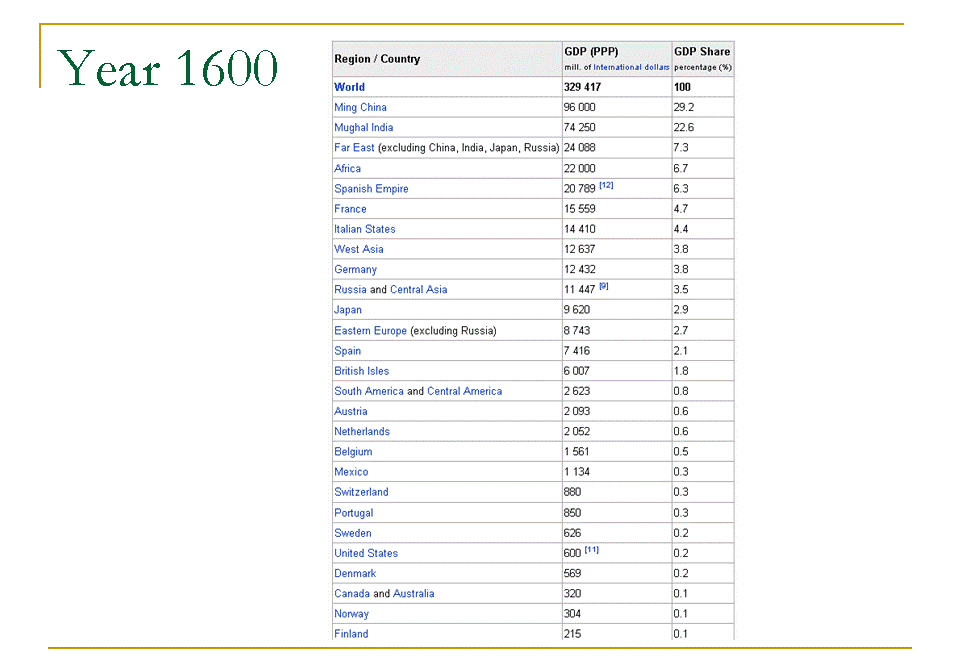Select the Spanish Empire link
Image resolution: width=960 pixels, height=671 pixels.
point(371,189)
